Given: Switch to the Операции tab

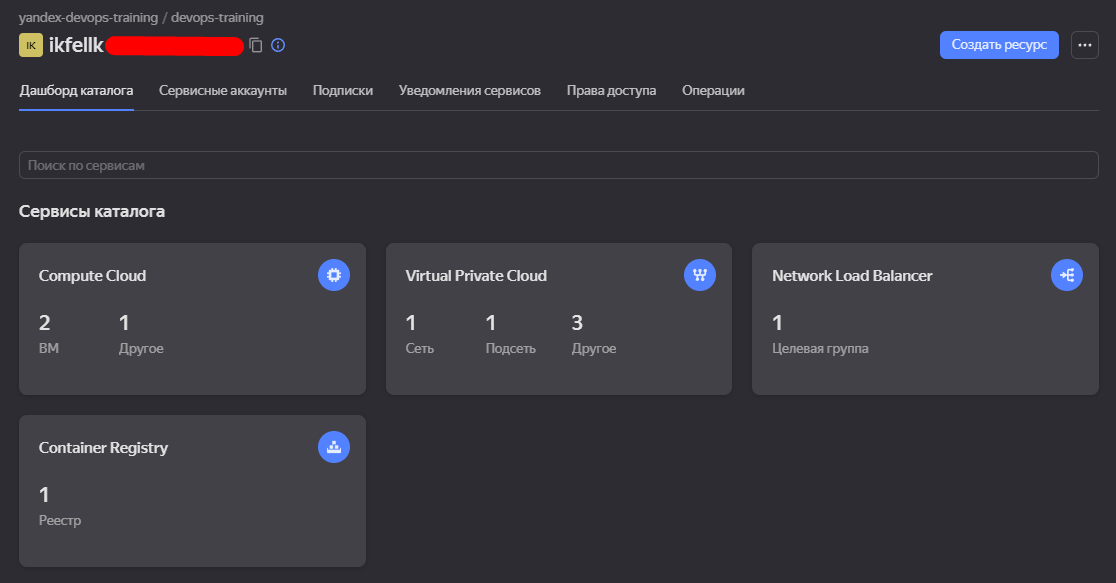Looking at the screenshot, I should [x=713, y=91].
